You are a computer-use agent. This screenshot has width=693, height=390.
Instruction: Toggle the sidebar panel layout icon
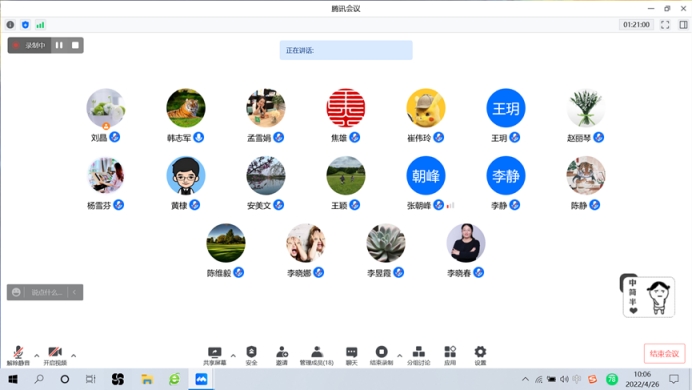pos(683,25)
